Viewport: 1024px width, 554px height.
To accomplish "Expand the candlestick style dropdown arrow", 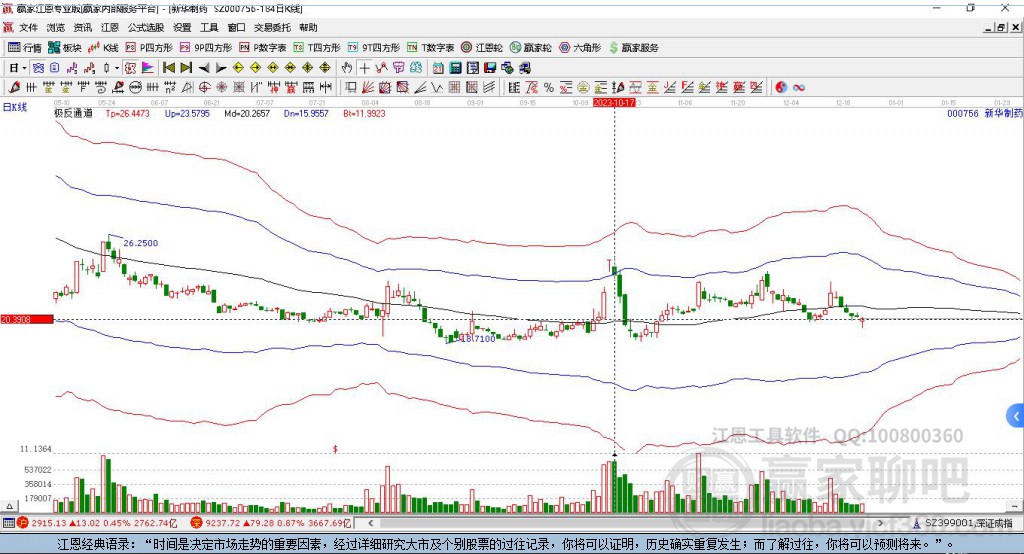I will click(x=117, y=68).
